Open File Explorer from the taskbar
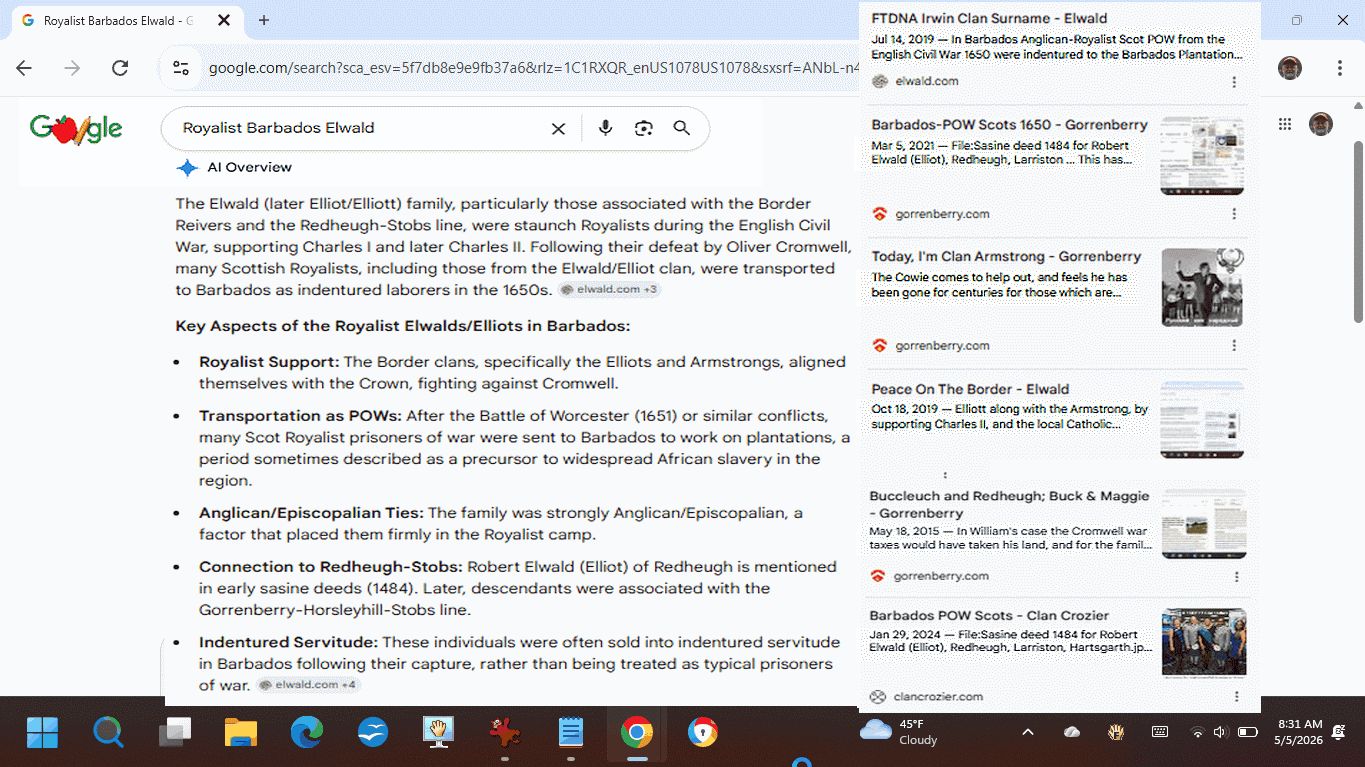 (x=241, y=733)
